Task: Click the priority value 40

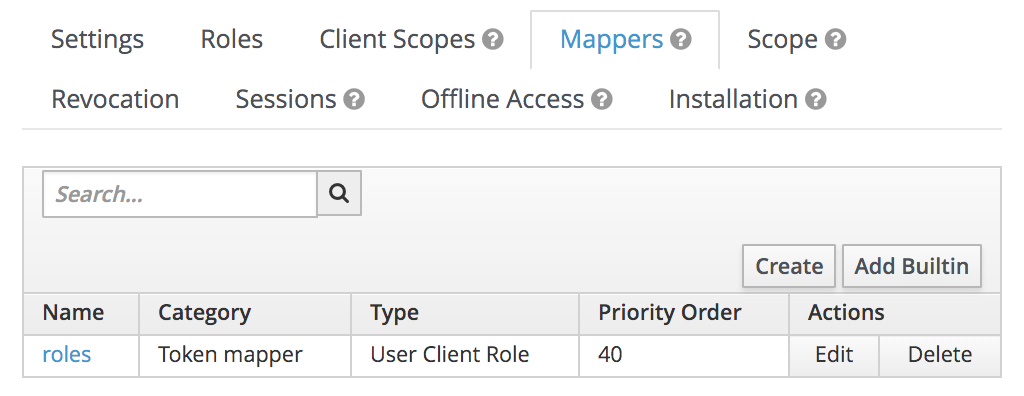Action: 610,355
